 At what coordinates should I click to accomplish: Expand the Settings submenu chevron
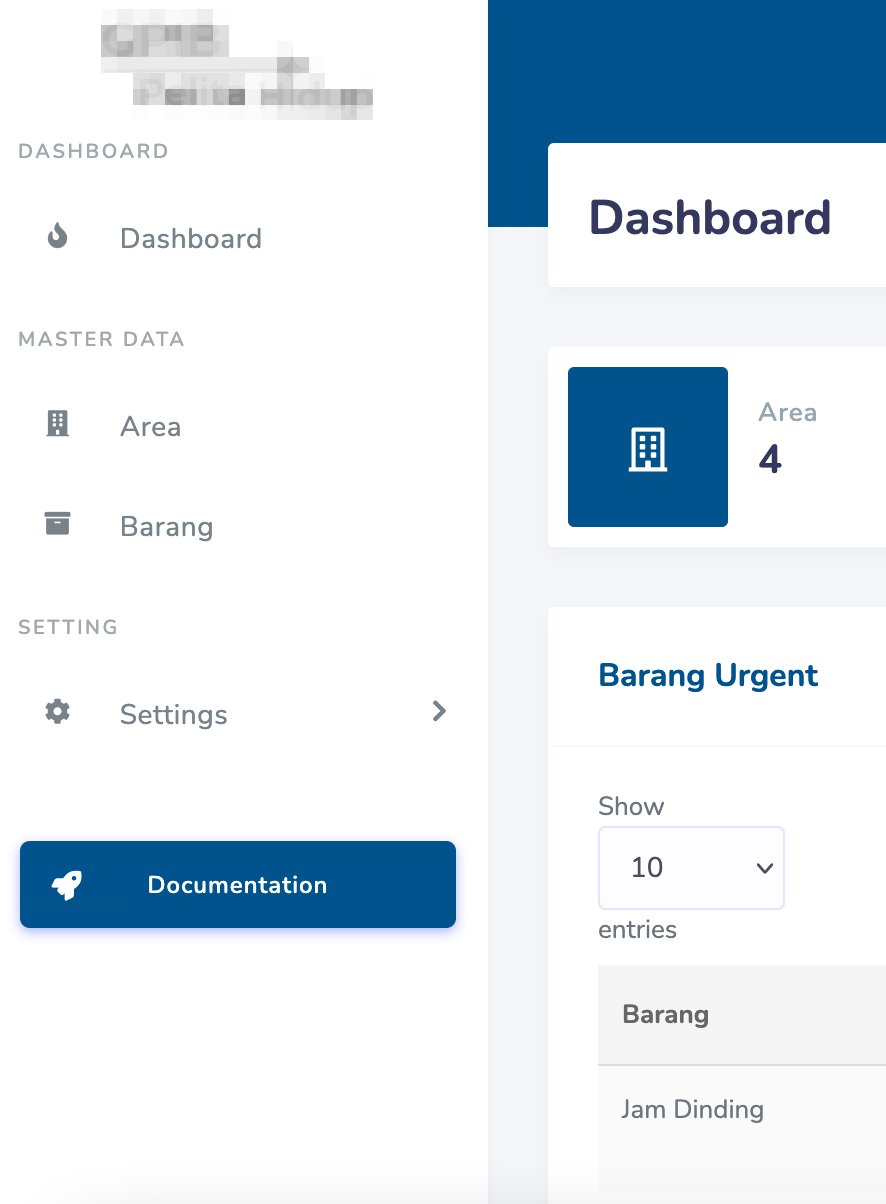pyautogui.click(x=438, y=711)
